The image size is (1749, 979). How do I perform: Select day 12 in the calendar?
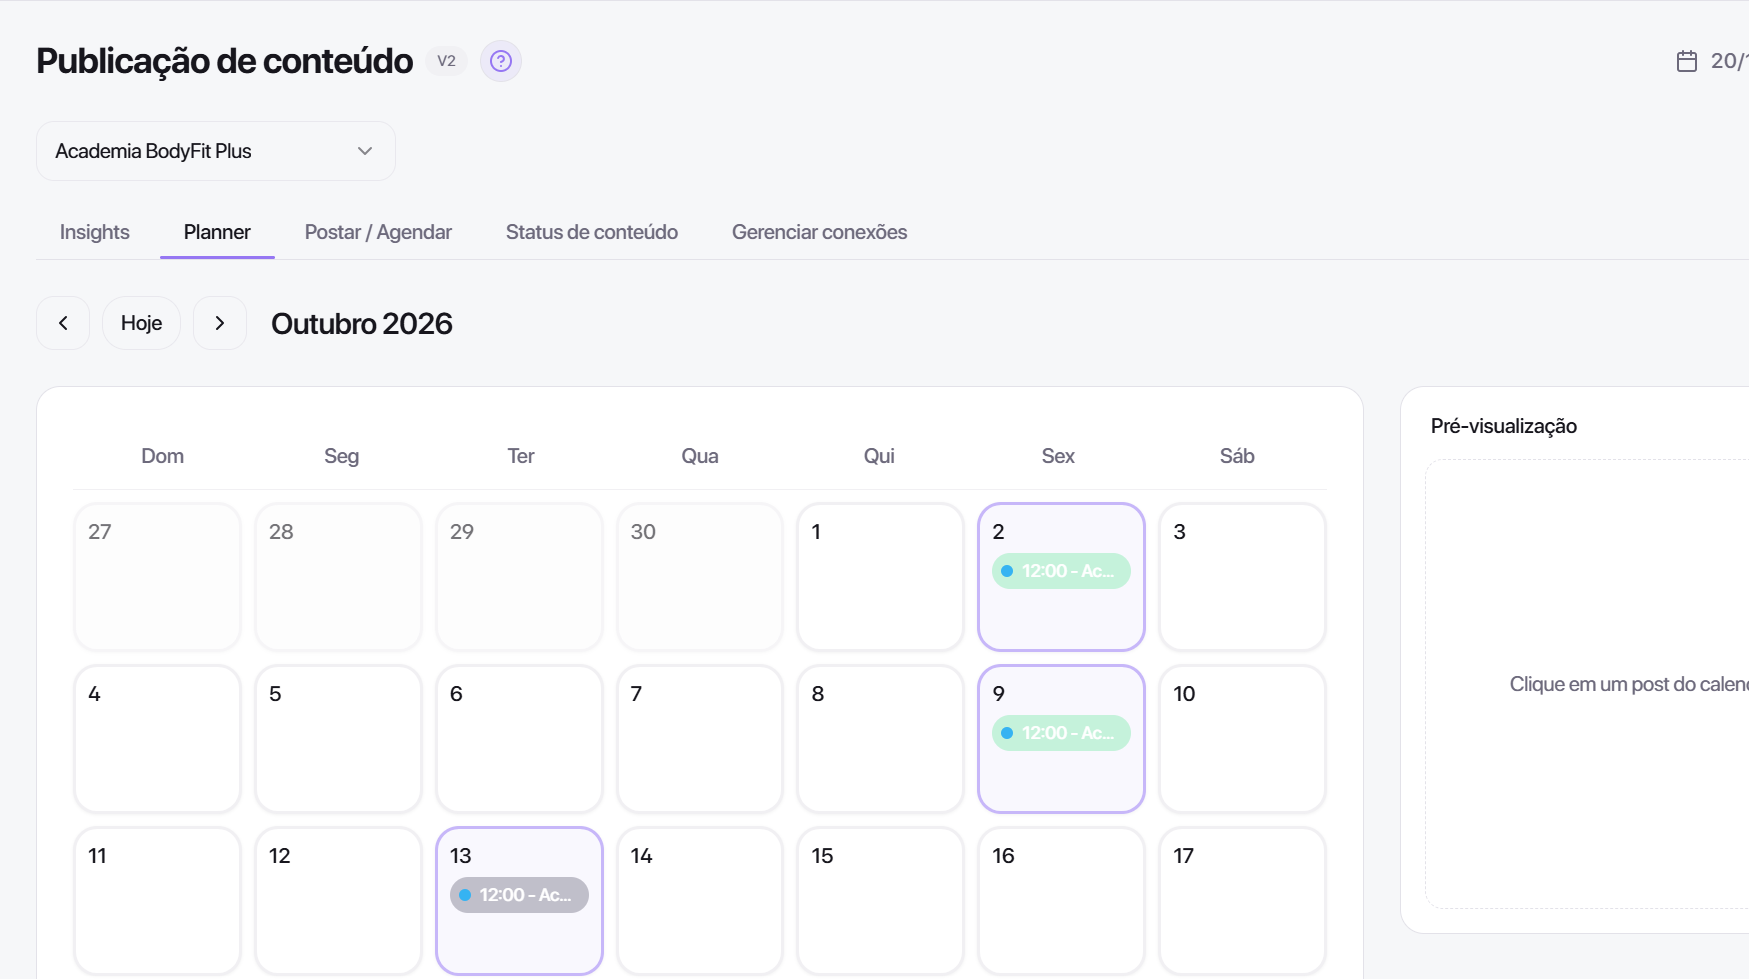[338, 901]
